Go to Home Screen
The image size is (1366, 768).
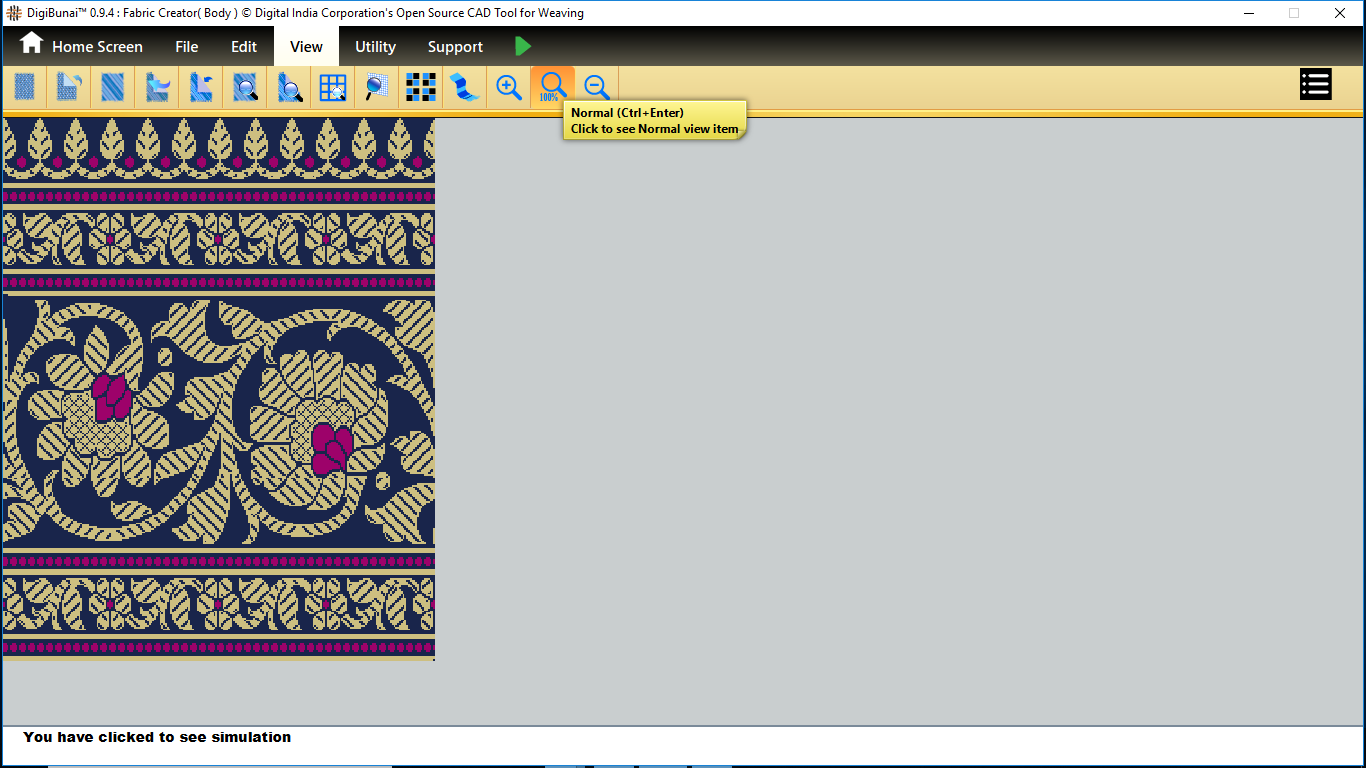[82, 47]
